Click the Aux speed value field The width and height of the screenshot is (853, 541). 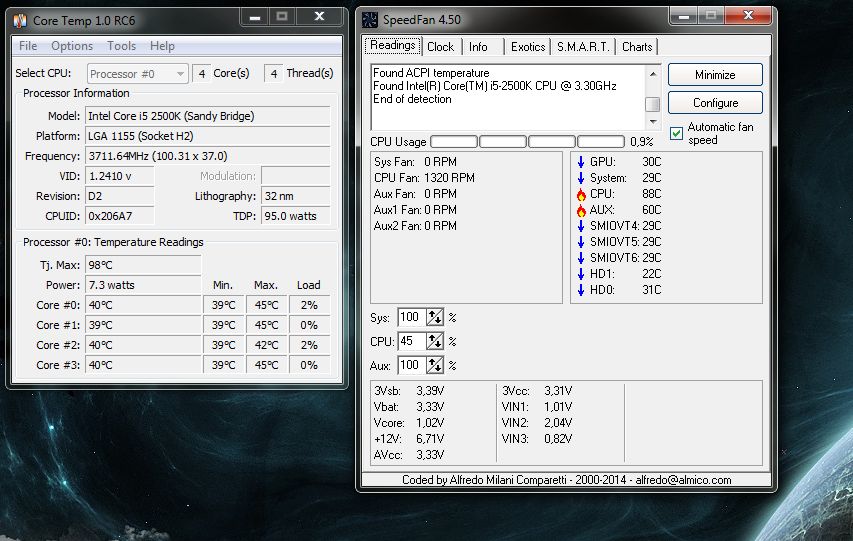(412, 365)
